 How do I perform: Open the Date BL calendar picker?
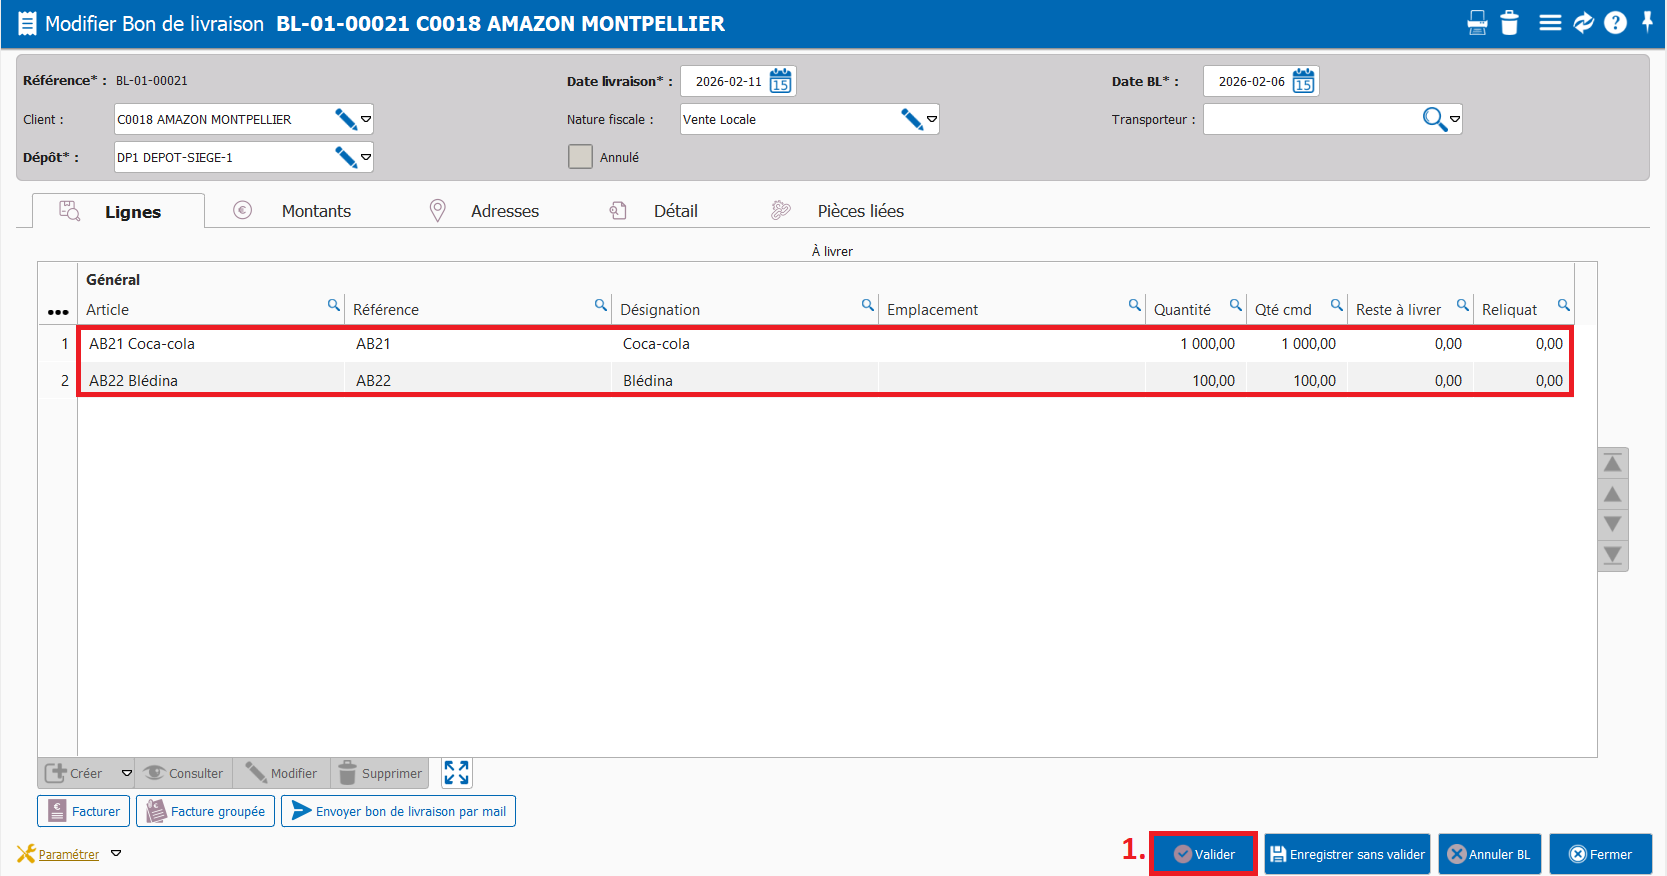(1303, 81)
